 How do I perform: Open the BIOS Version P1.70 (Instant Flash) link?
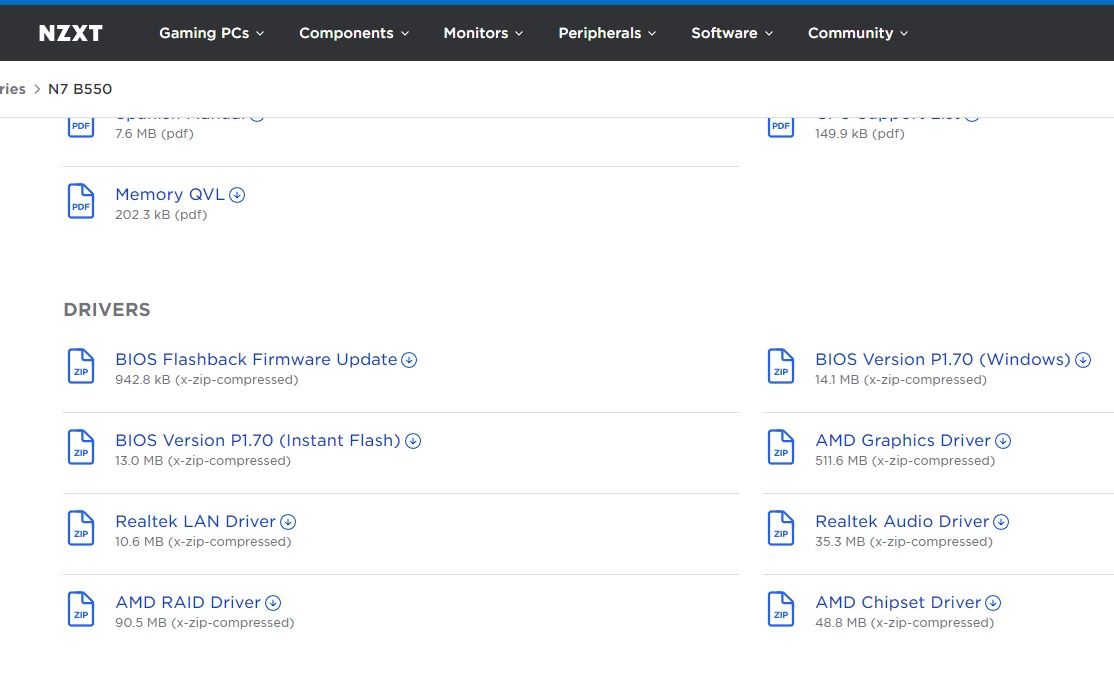[x=258, y=440]
